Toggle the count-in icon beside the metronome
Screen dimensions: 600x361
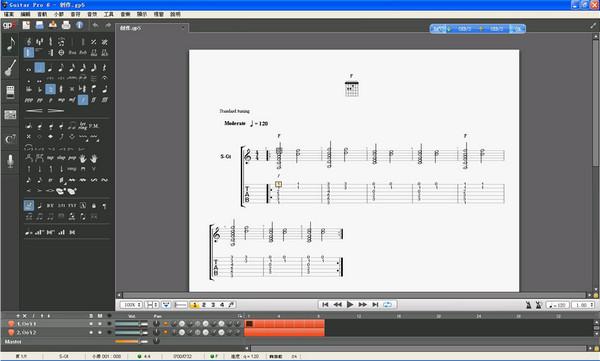tap(538, 305)
